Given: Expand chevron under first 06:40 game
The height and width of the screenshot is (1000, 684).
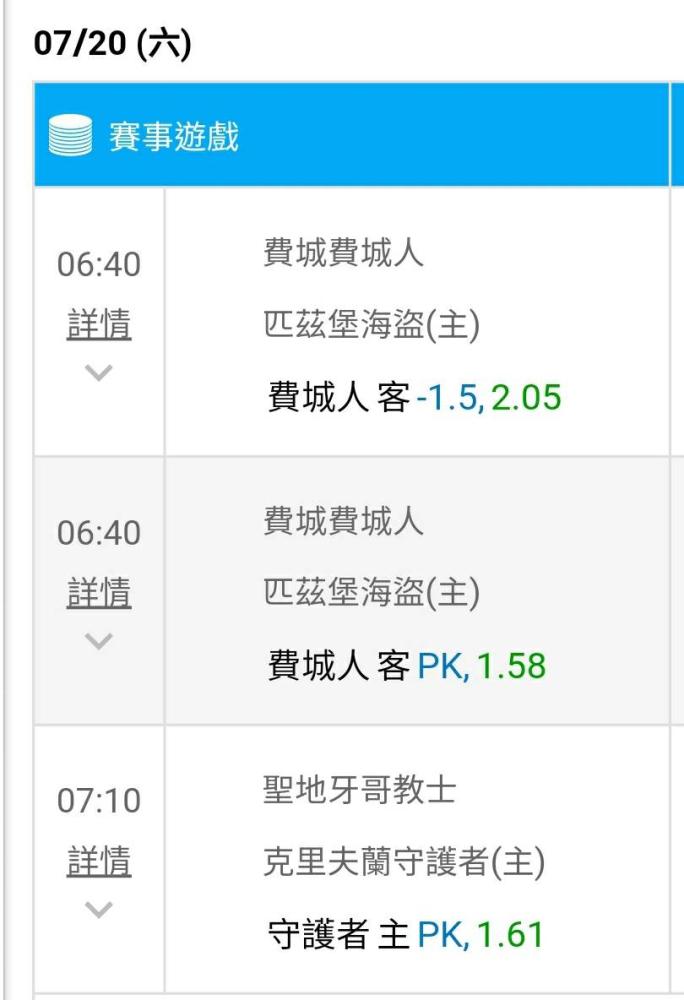Looking at the screenshot, I should (99, 372).
